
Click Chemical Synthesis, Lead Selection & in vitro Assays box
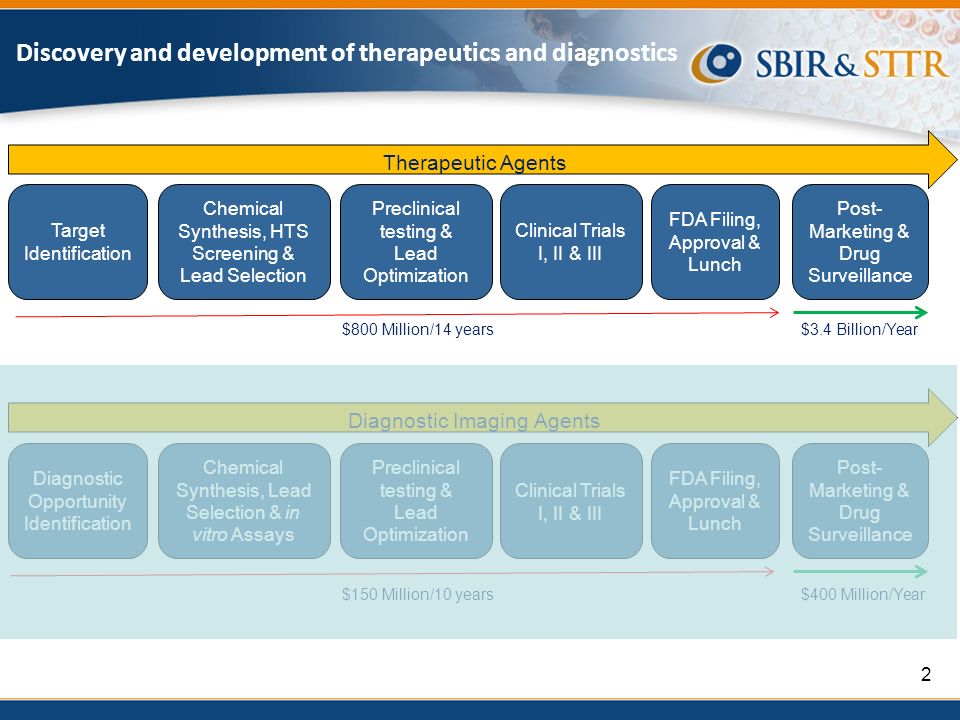click(x=244, y=501)
